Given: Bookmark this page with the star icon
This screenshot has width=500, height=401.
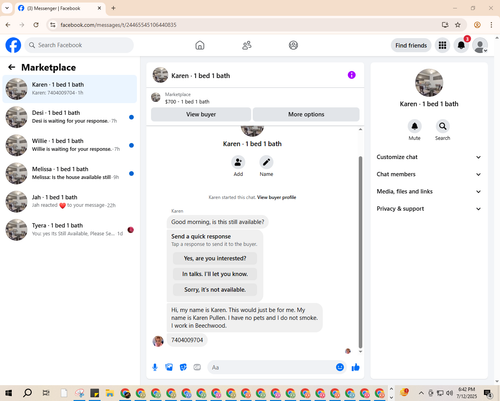Looking at the screenshot, I should (458, 25).
